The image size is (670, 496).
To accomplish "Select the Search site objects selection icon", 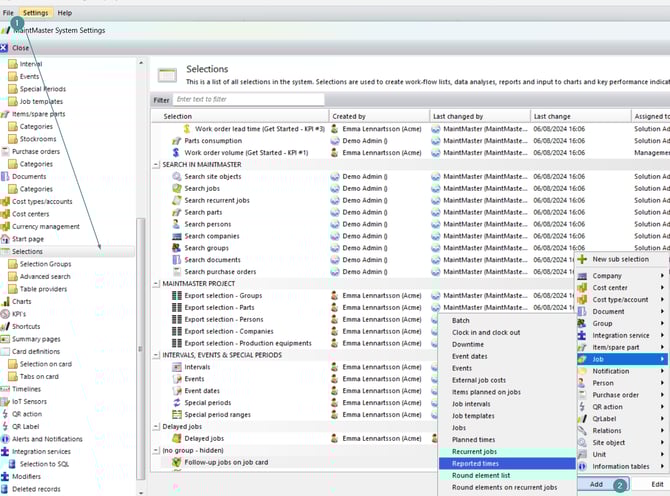I will (177, 177).
